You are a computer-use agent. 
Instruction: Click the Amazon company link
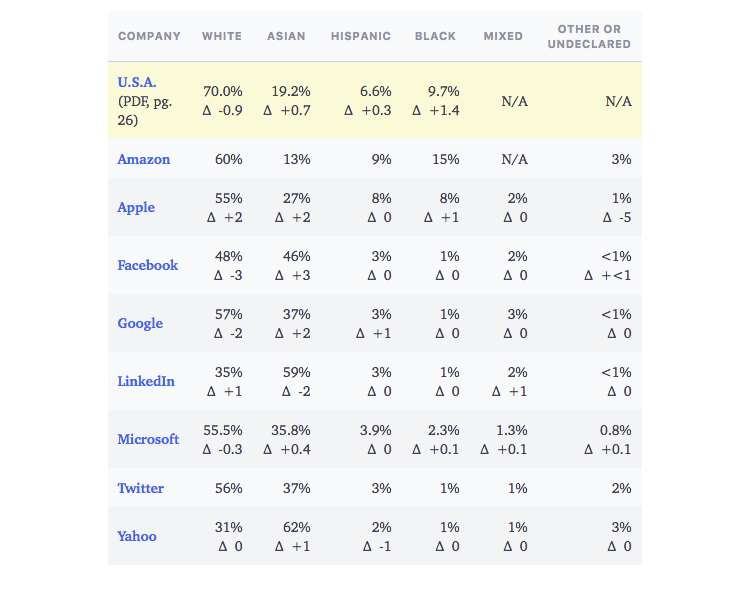pyautogui.click(x=144, y=159)
